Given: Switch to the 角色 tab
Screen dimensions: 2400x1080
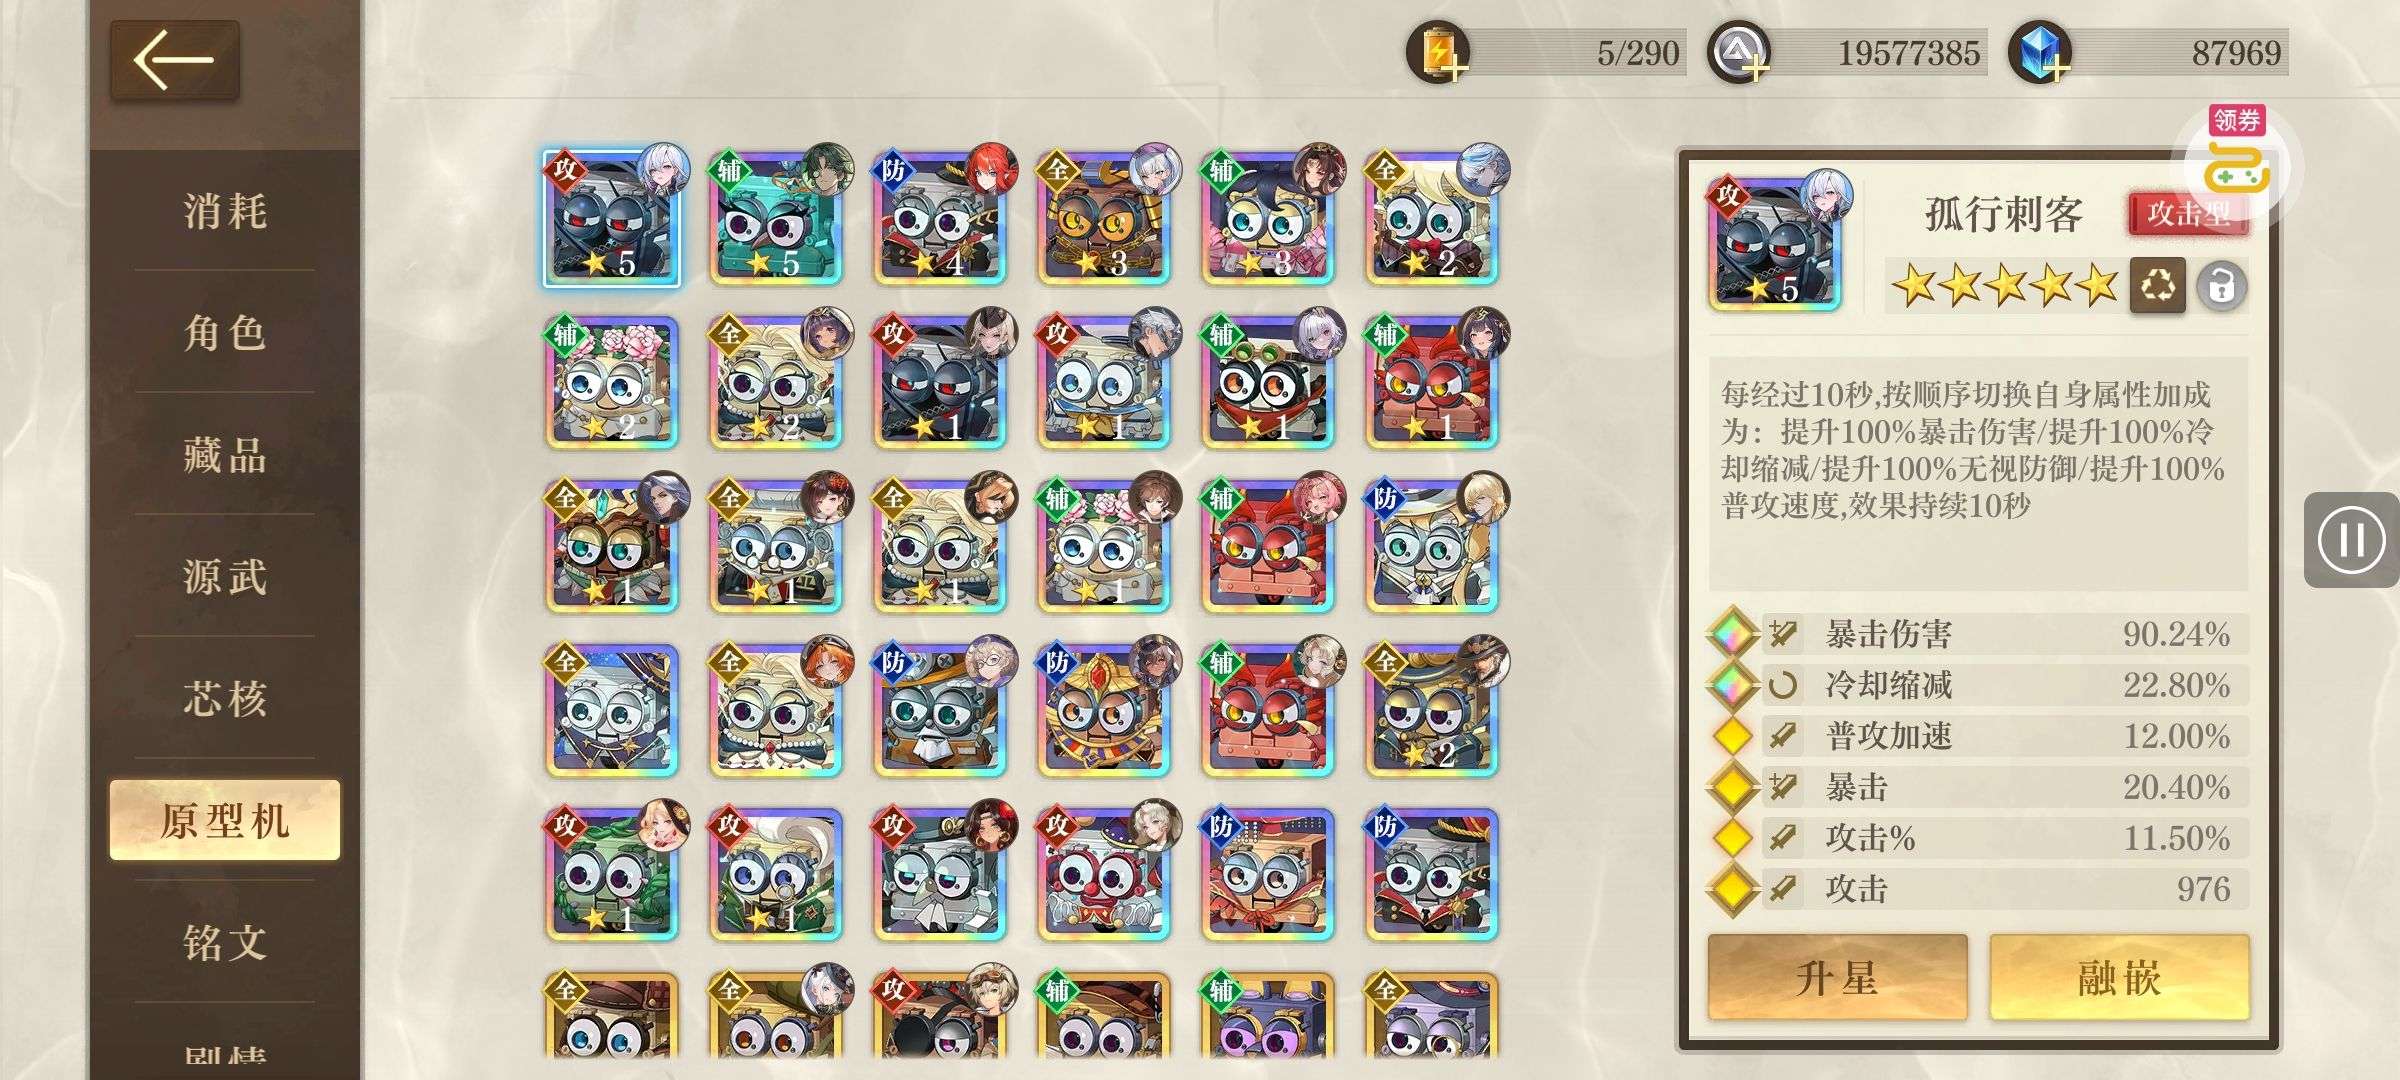Looking at the screenshot, I should [x=225, y=334].
